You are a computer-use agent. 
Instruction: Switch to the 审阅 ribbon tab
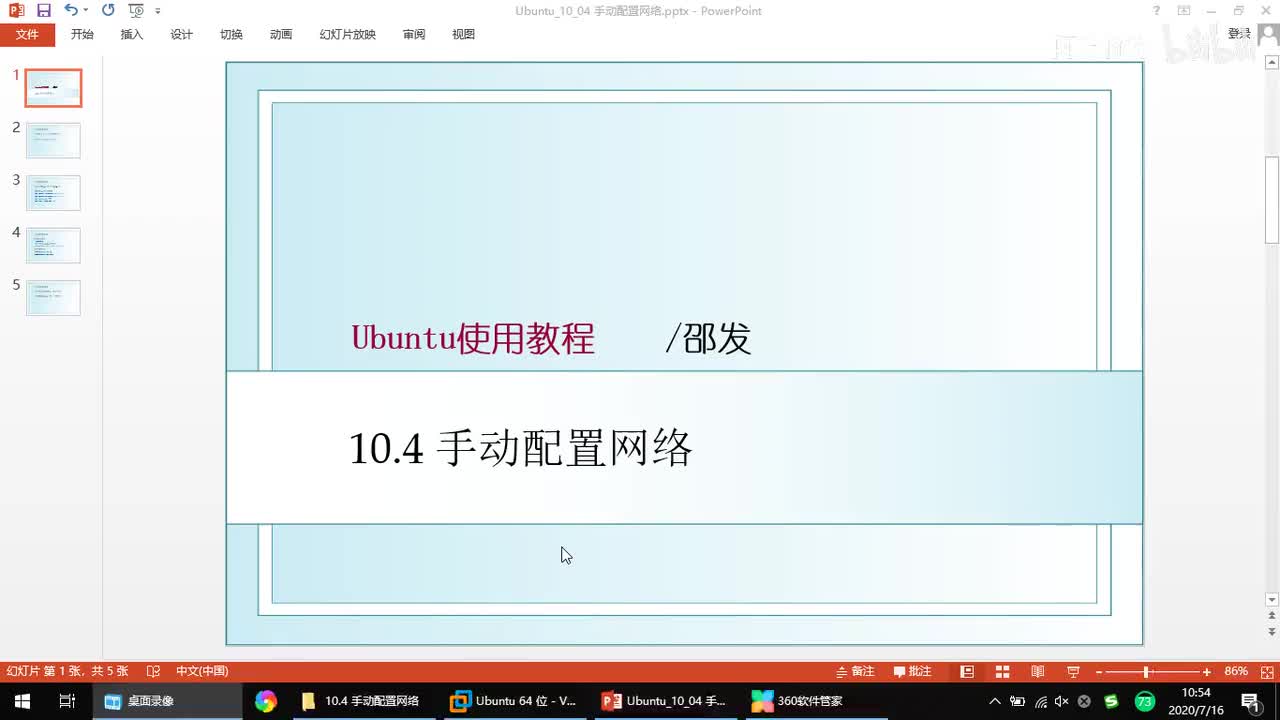pyautogui.click(x=414, y=34)
